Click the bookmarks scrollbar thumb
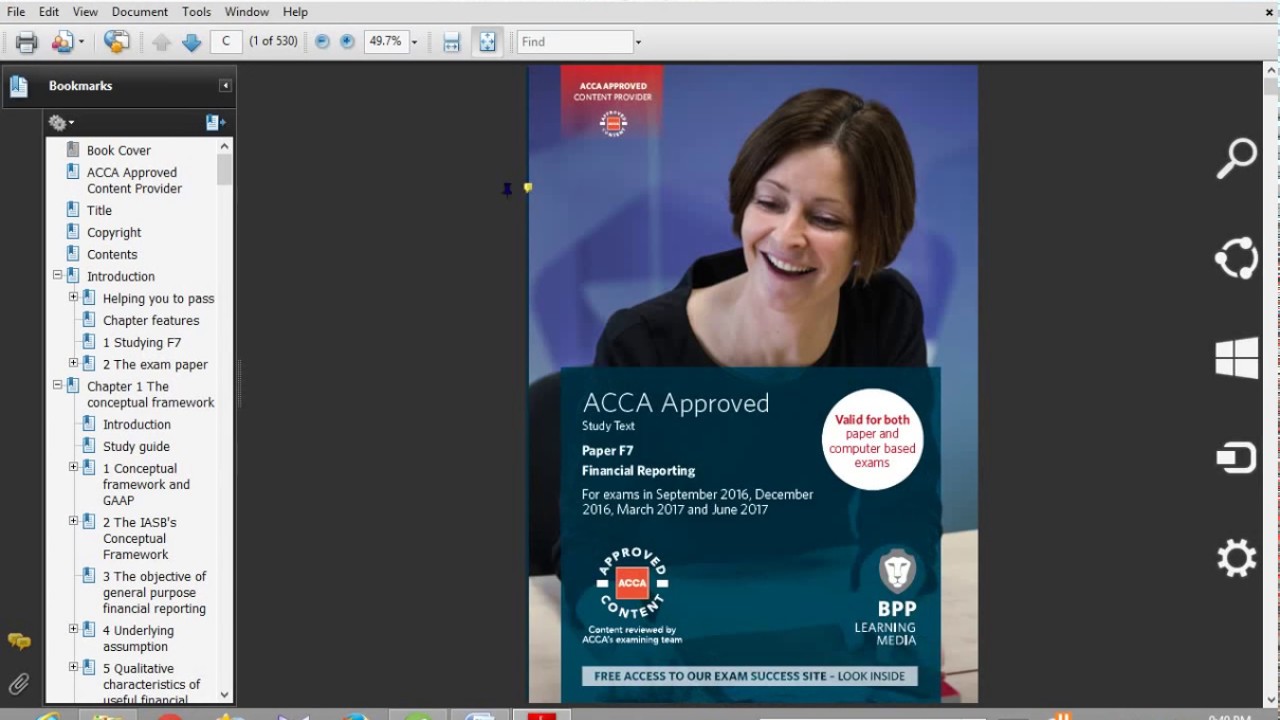 point(224,170)
